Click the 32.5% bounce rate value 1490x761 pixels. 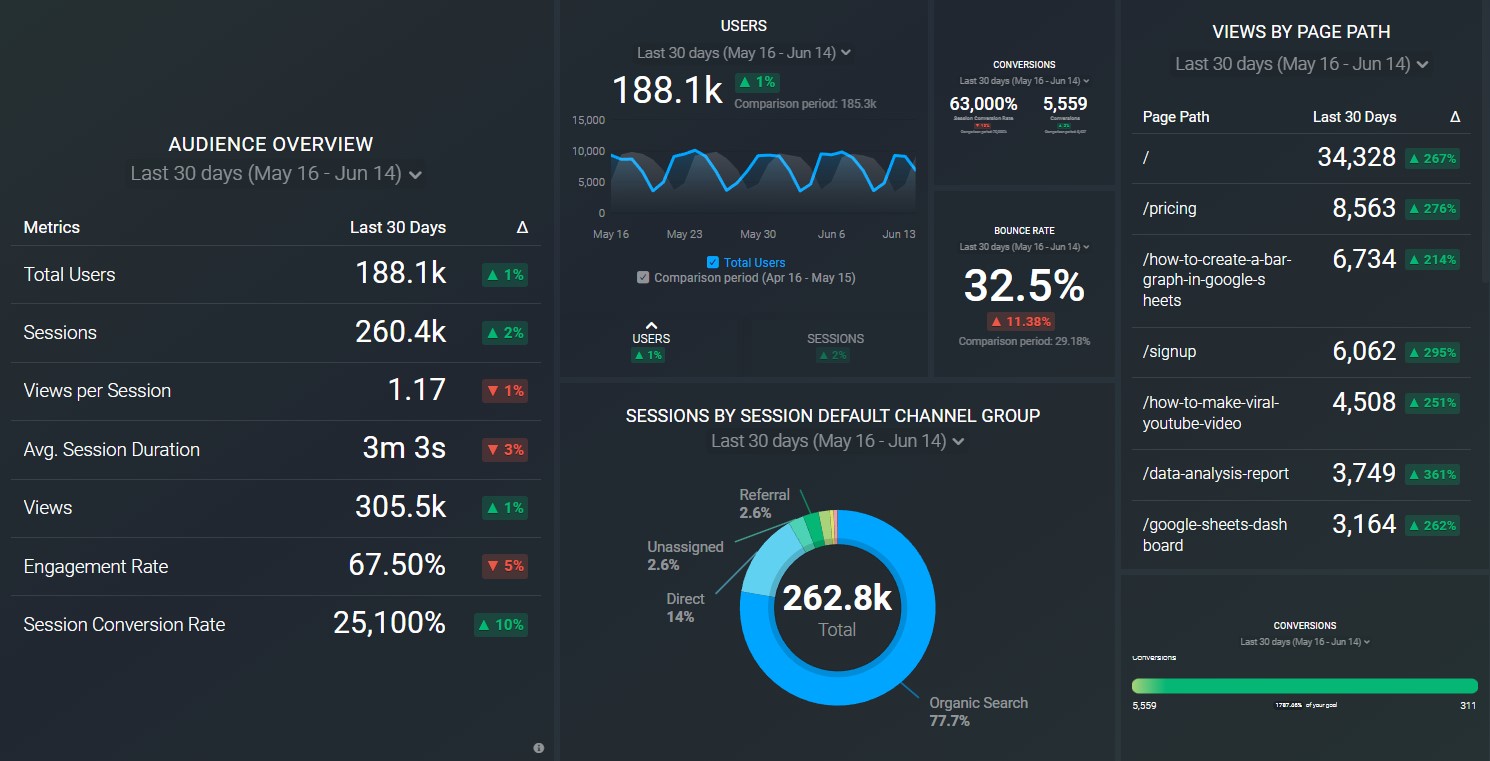(x=1024, y=287)
